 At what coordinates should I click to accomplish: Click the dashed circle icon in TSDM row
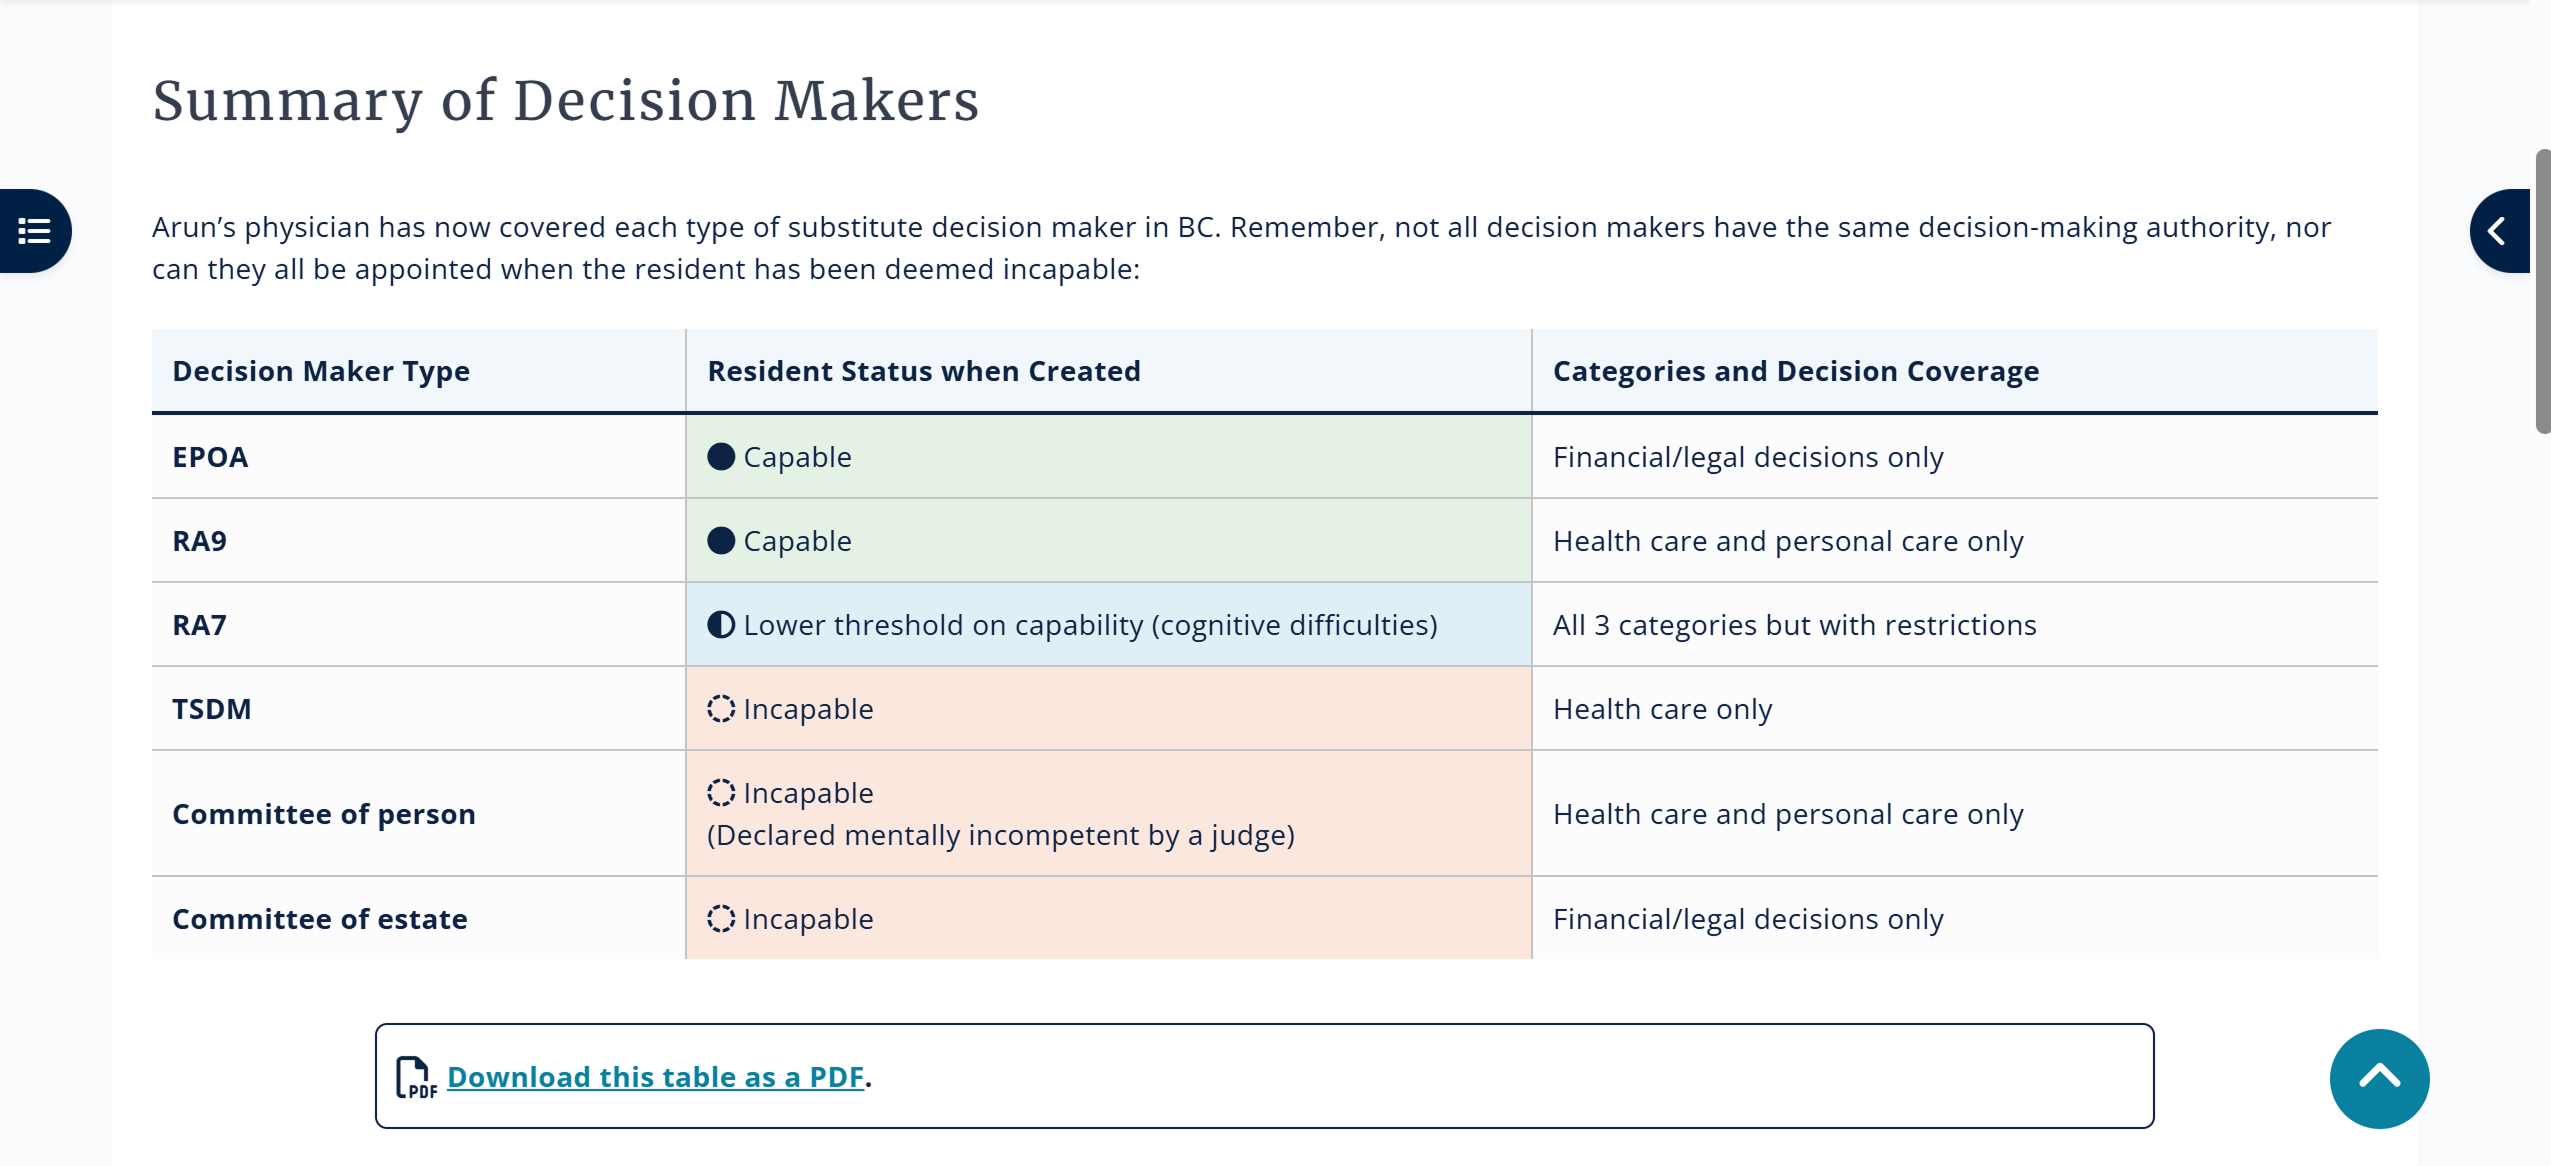click(x=721, y=709)
